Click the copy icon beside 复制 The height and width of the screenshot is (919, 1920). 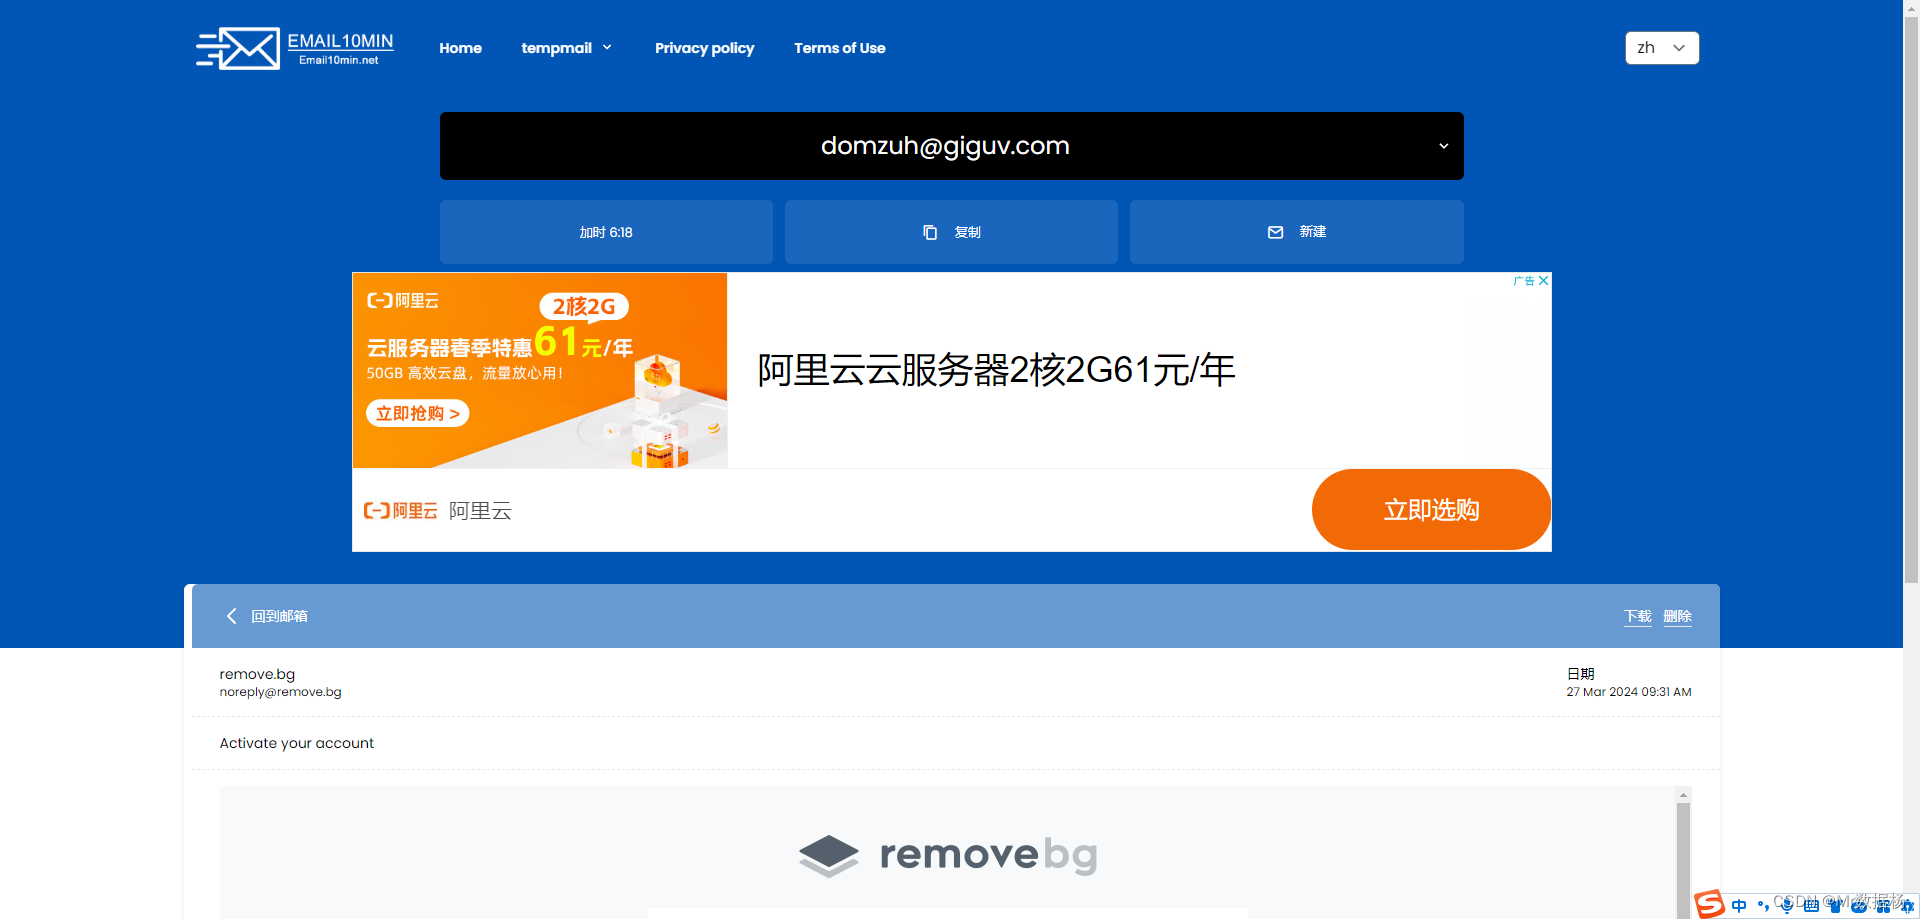point(930,232)
